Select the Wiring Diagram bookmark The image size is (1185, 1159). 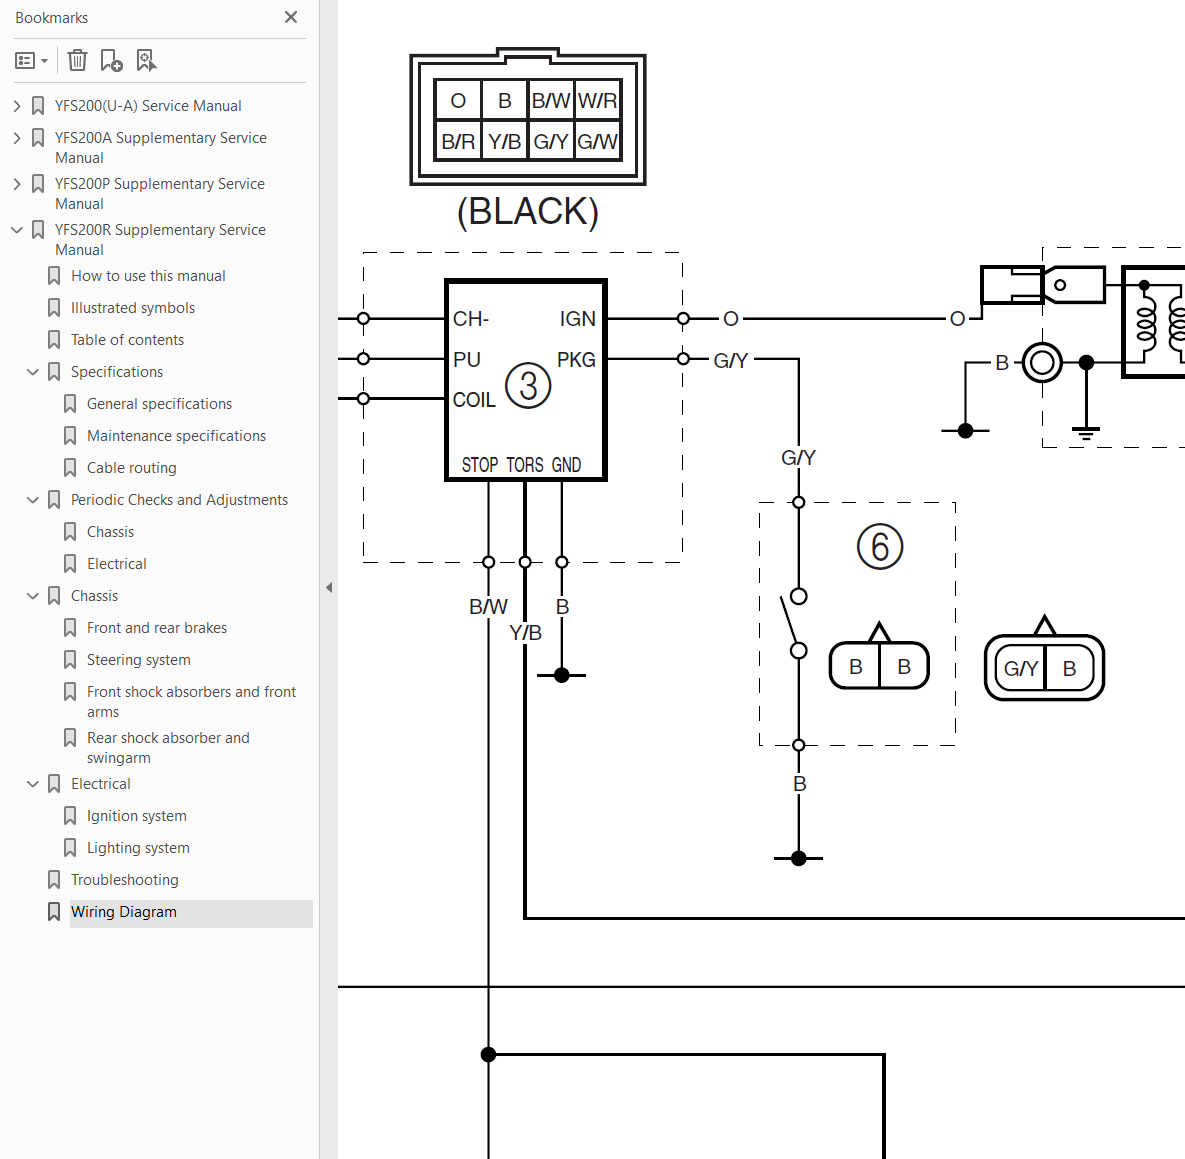tap(124, 912)
